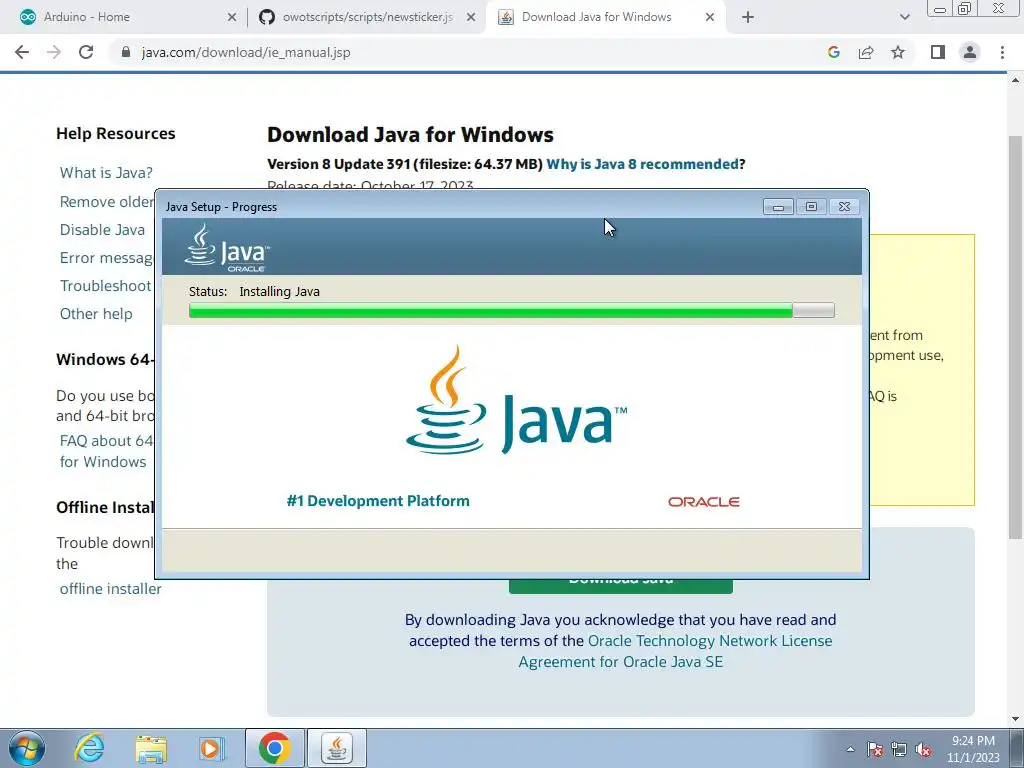This screenshot has height=768, width=1024.
Task: Click the green Download Java button
Action: 620,586
